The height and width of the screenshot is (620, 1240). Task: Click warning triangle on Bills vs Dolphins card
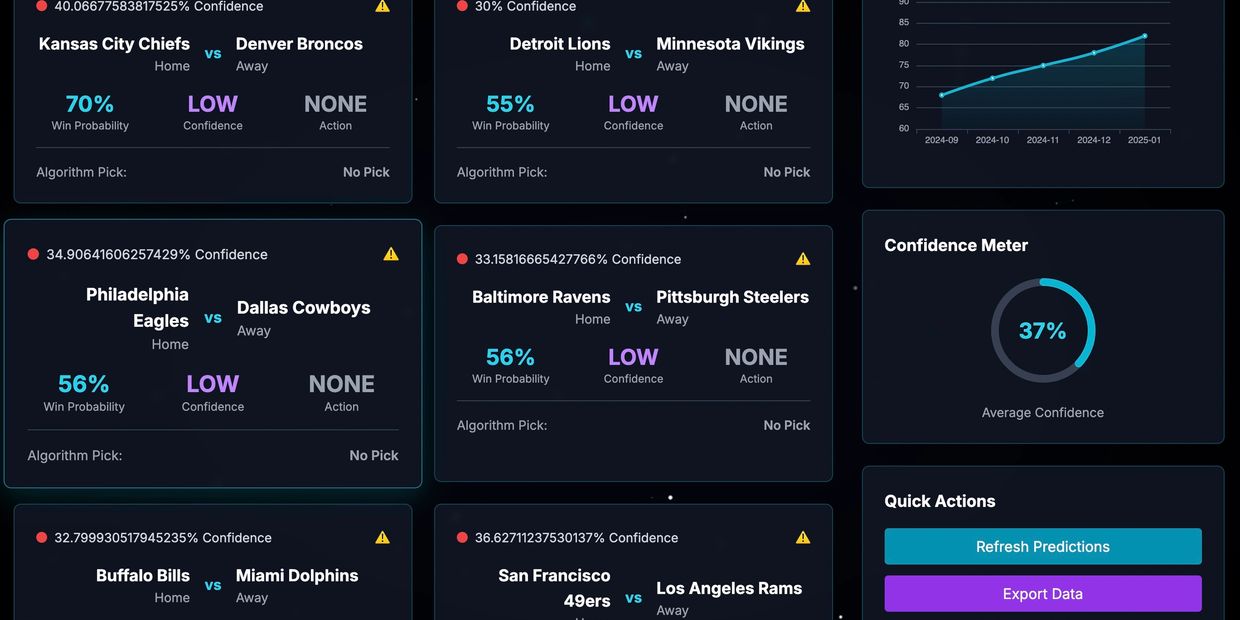(x=382, y=537)
